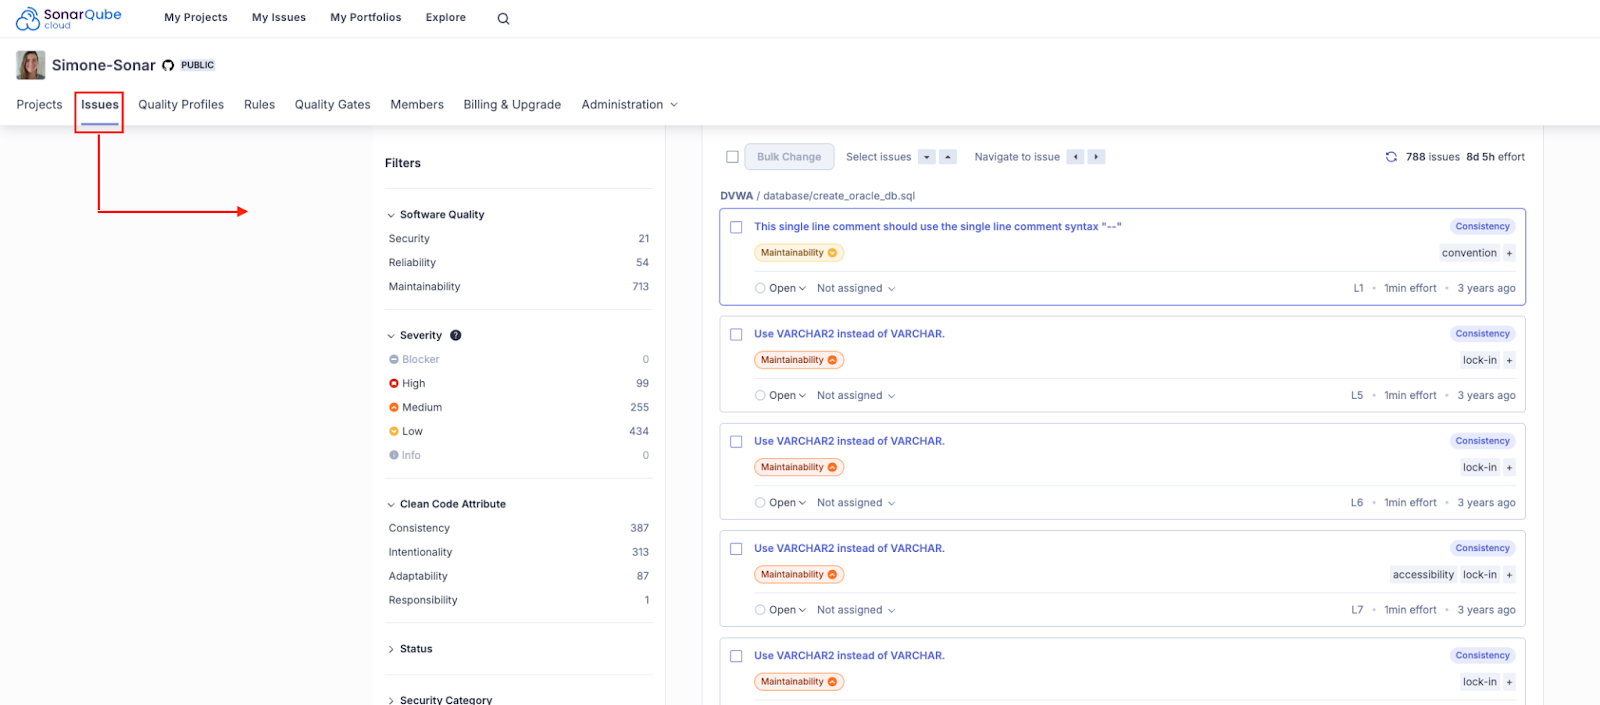
Task: Open Not assigned dropdown on L7 issue
Action: coord(856,610)
